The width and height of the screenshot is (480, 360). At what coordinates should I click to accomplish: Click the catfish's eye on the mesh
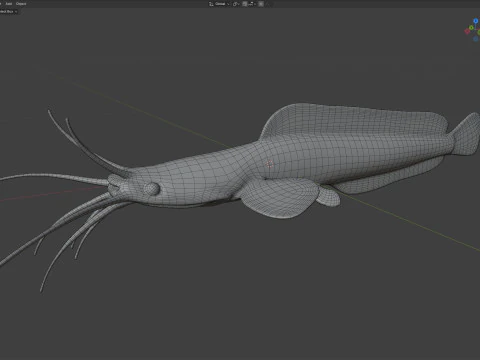pos(152,189)
